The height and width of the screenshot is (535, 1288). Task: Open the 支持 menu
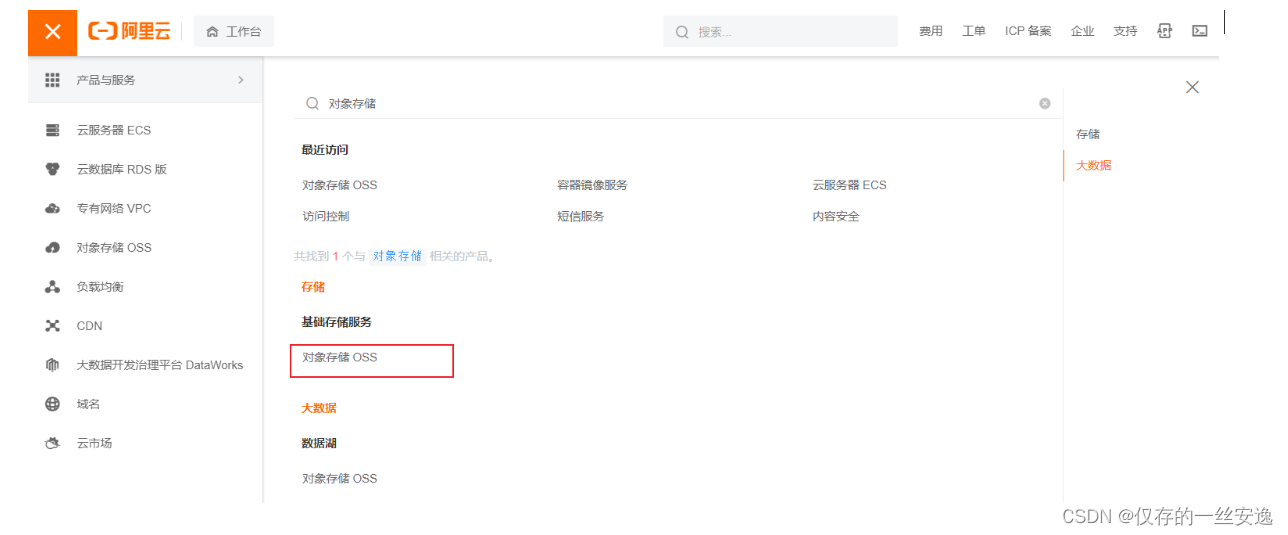(1125, 32)
